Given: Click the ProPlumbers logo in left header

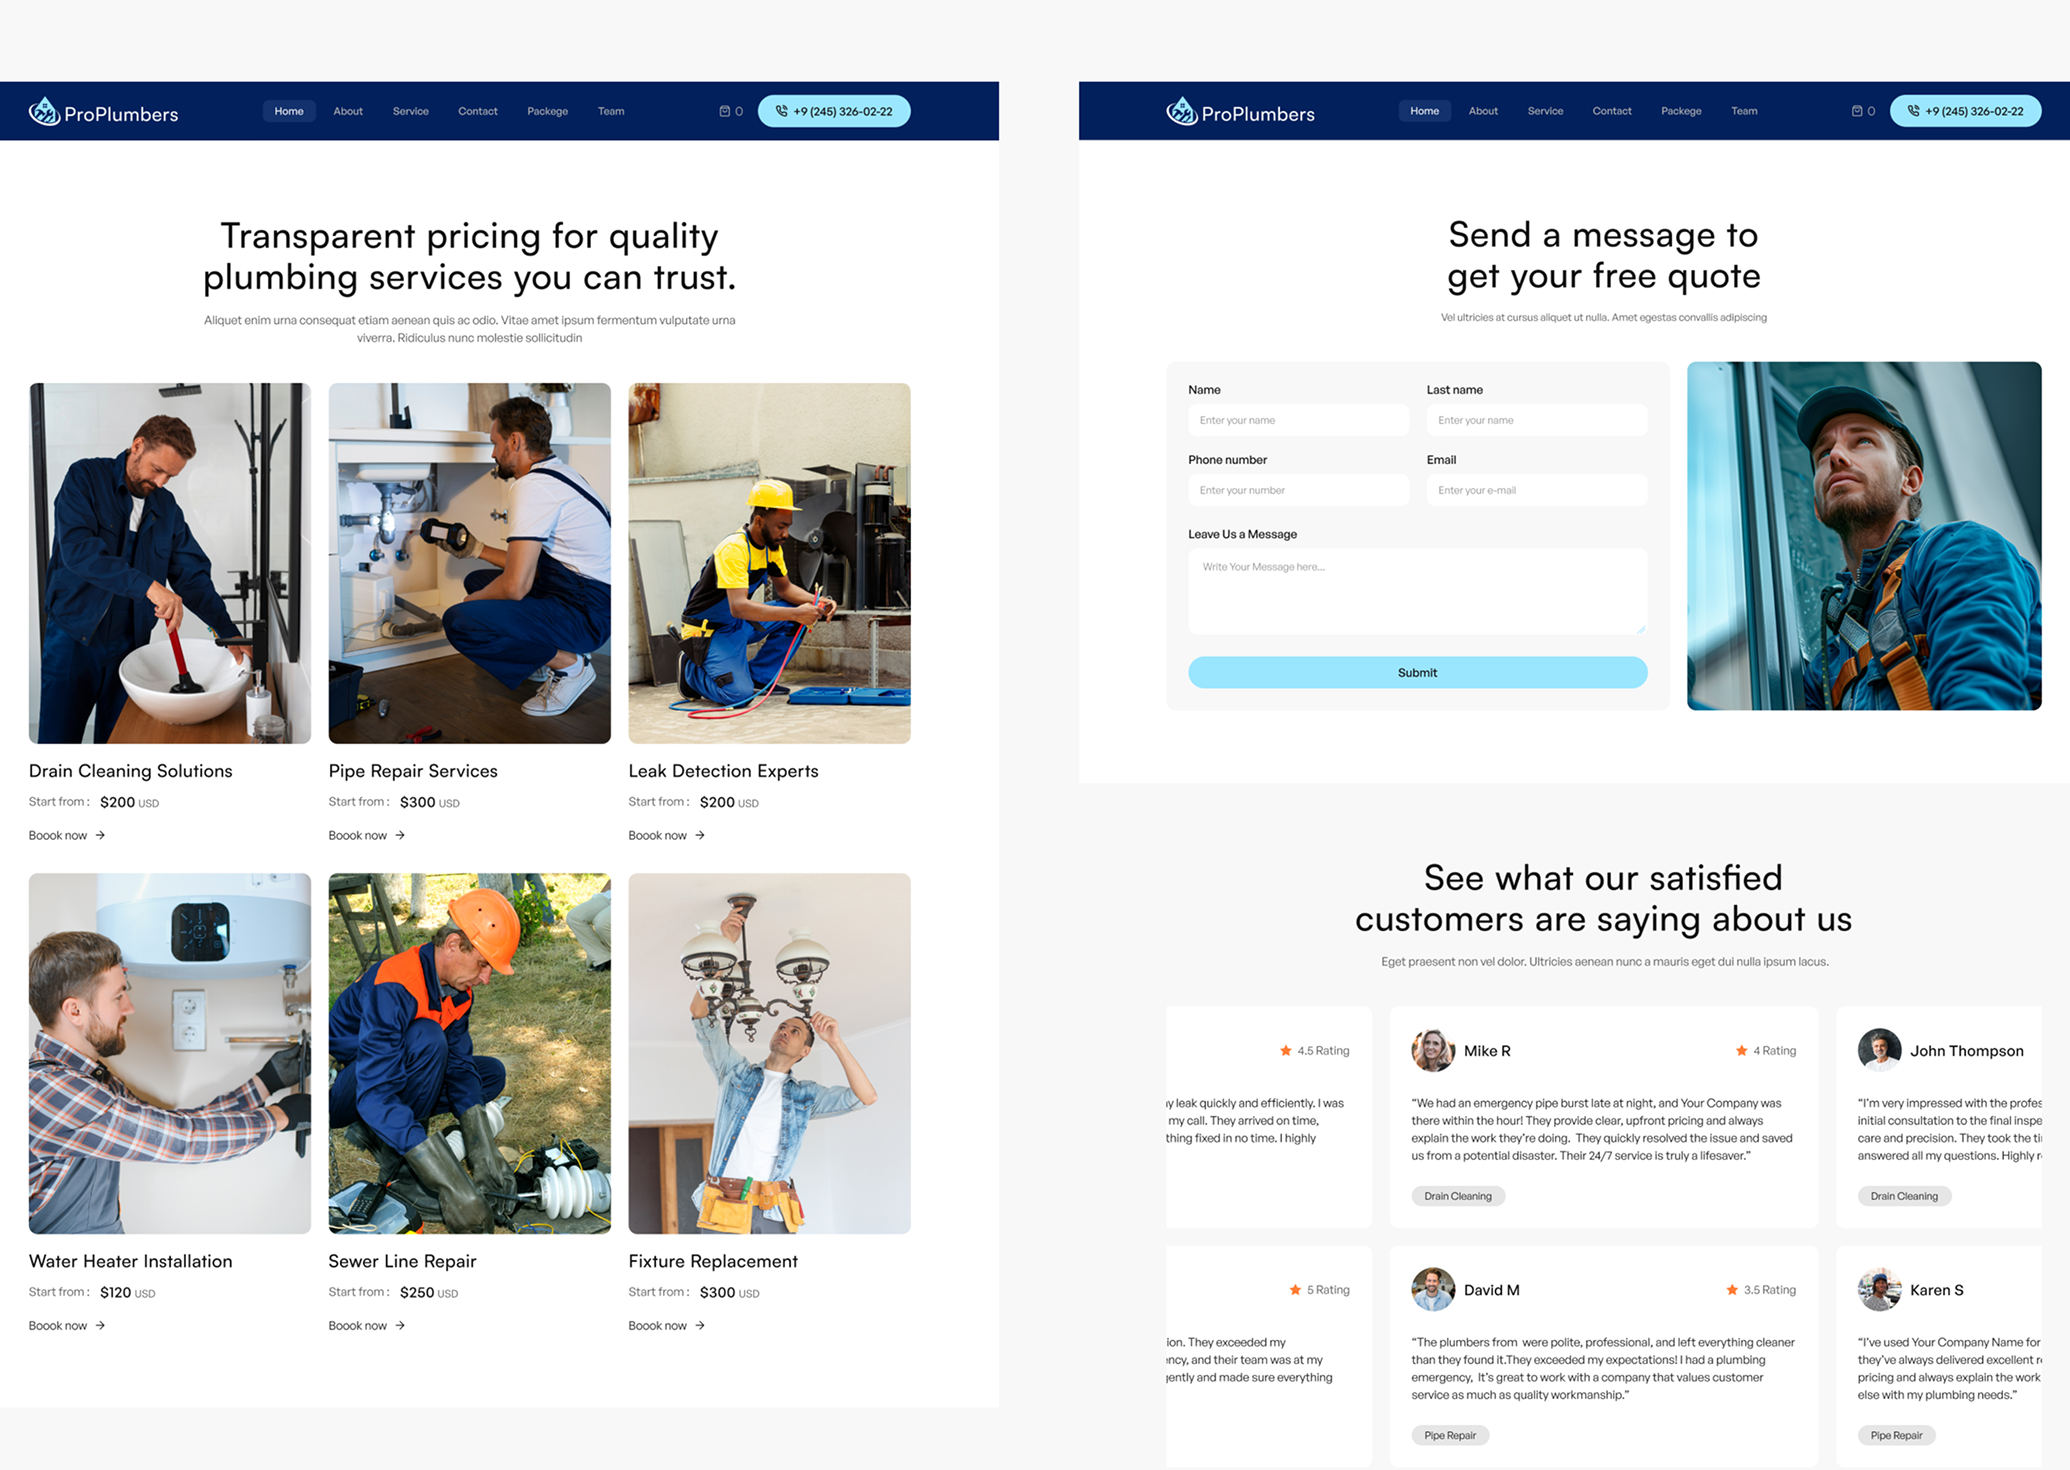Looking at the screenshot, I should click(103, 112).
